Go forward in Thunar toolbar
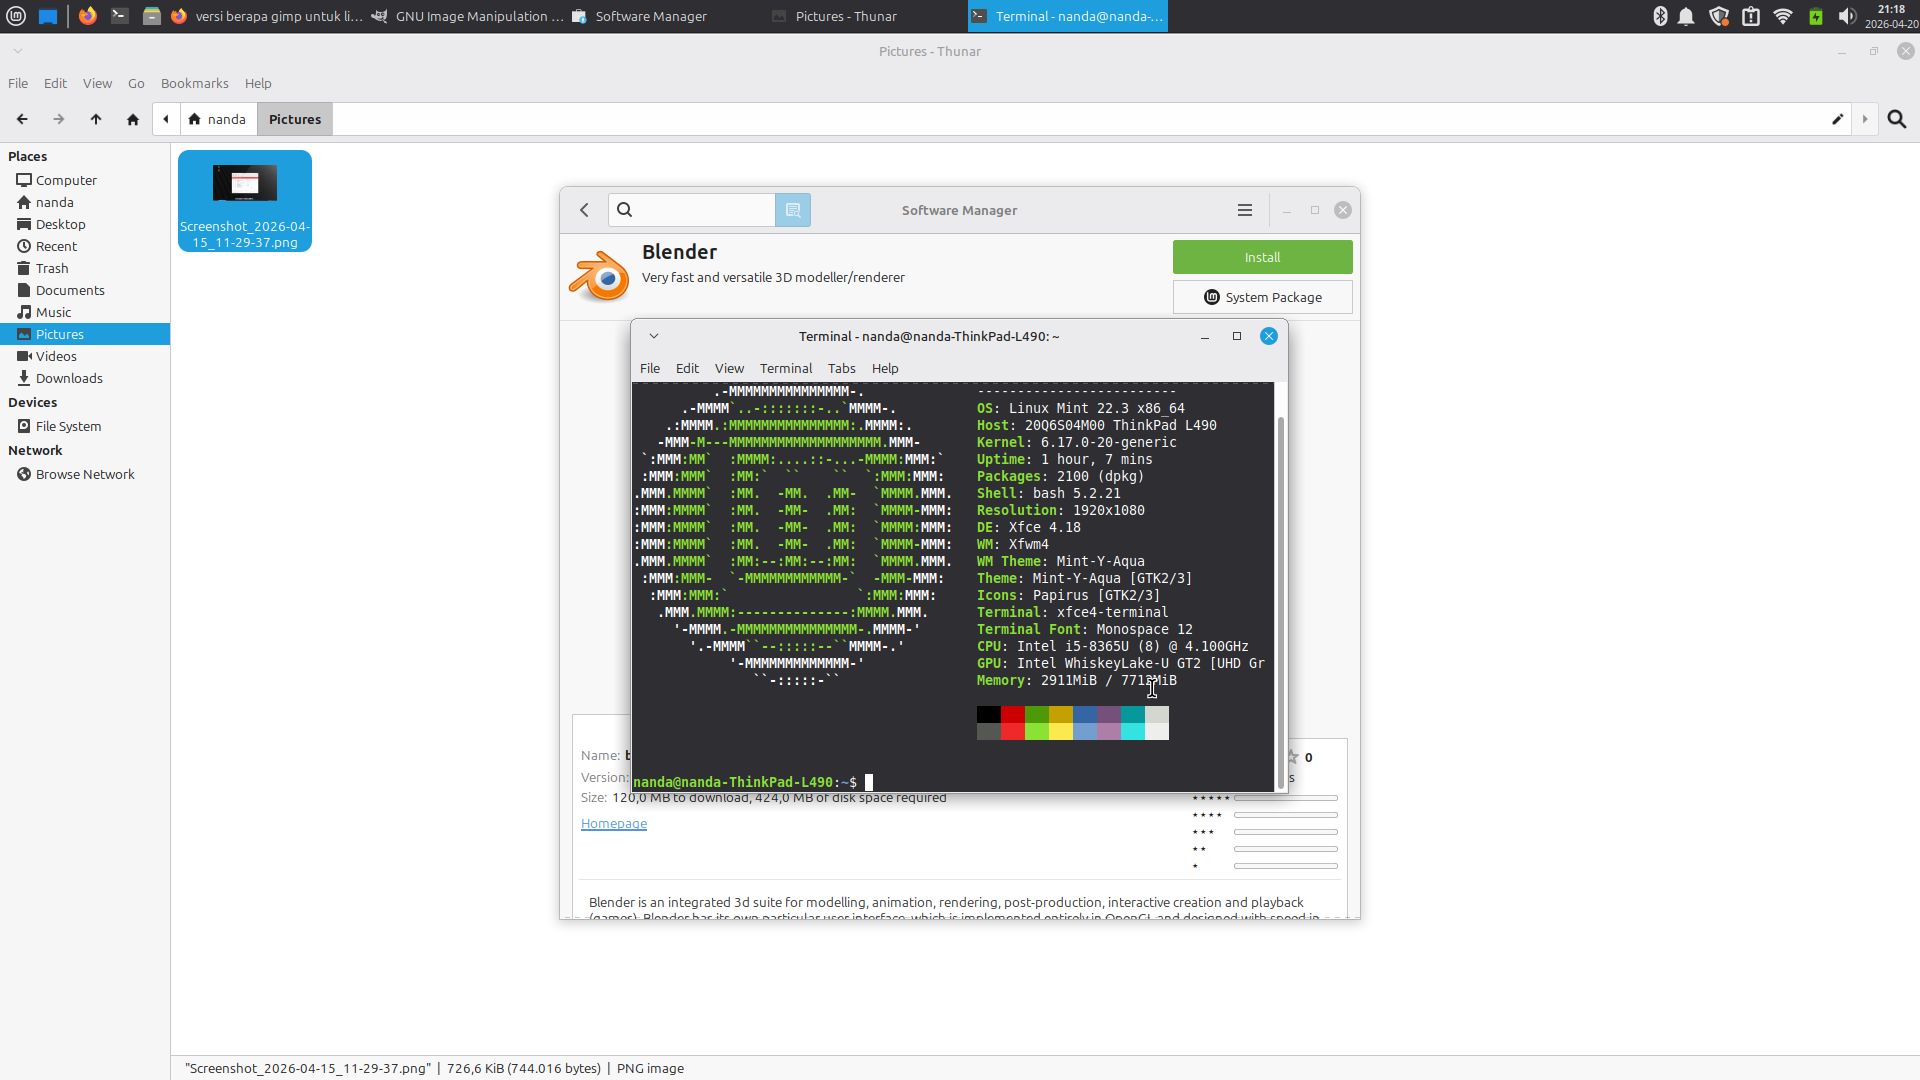The height and width of the screenshot is (1080, 1920). (59, 119)
